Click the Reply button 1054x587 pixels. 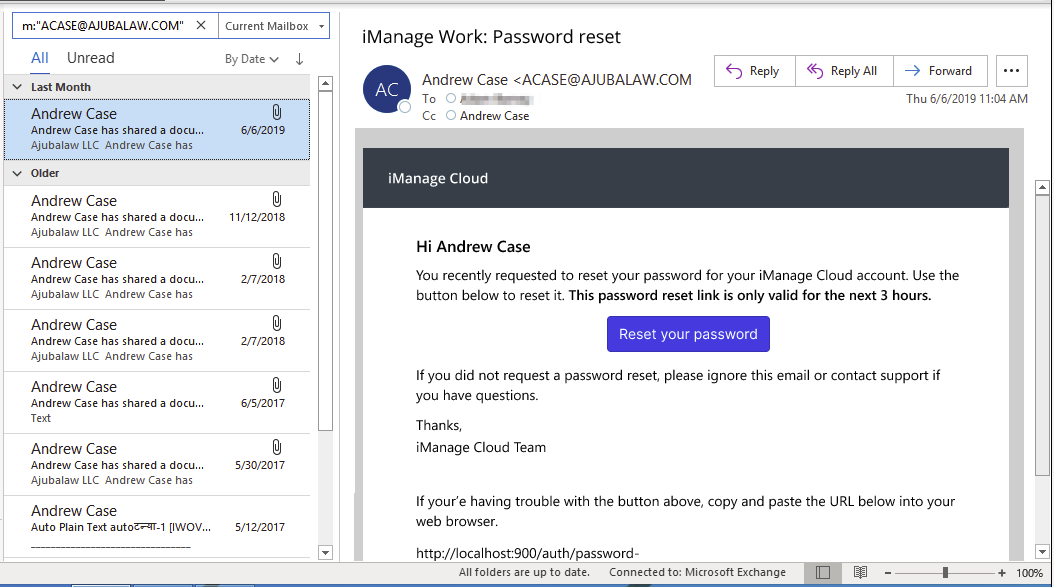754,71
